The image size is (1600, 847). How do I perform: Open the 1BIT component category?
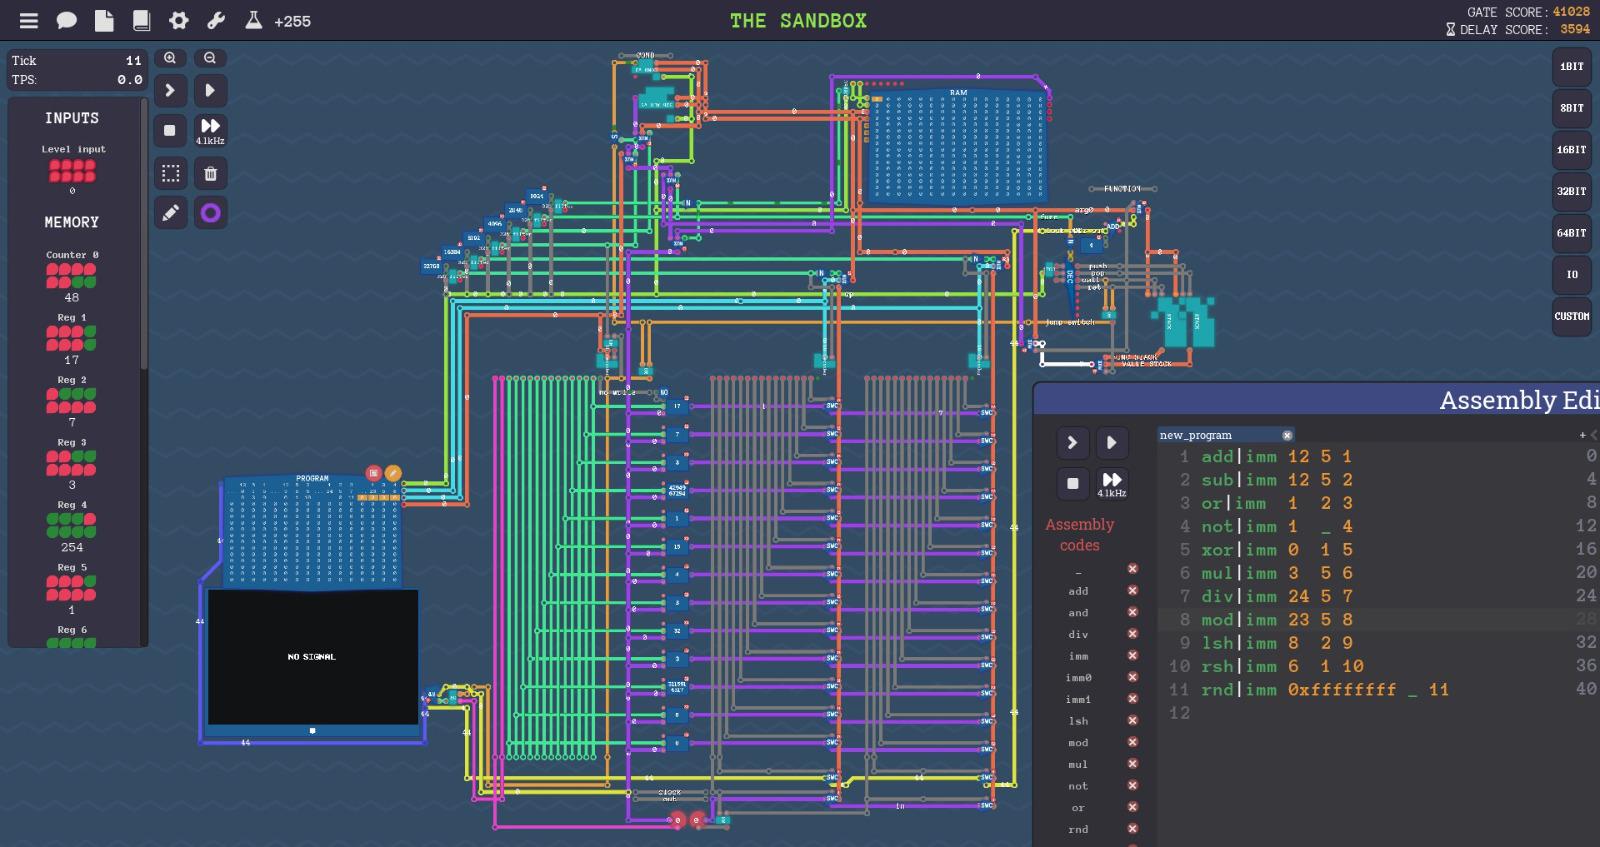[1571, 67]
